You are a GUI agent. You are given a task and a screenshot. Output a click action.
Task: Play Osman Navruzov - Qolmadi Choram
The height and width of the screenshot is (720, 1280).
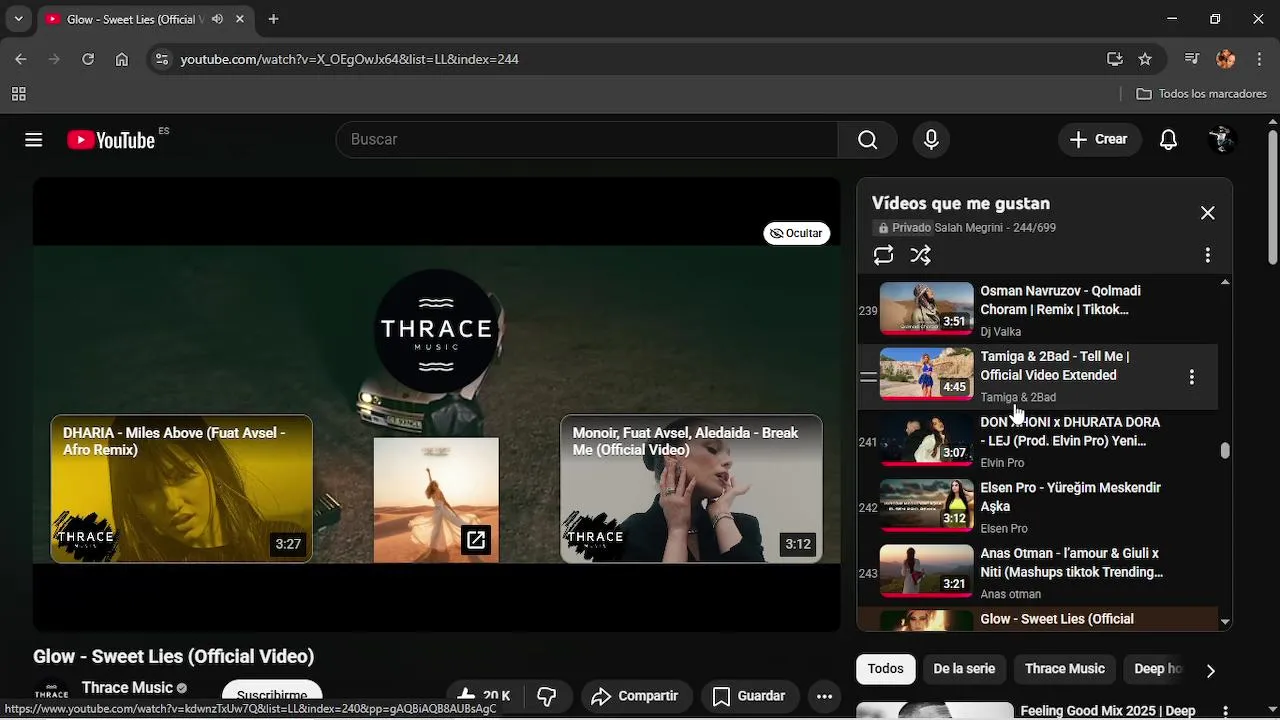[x=1038, y=310]
